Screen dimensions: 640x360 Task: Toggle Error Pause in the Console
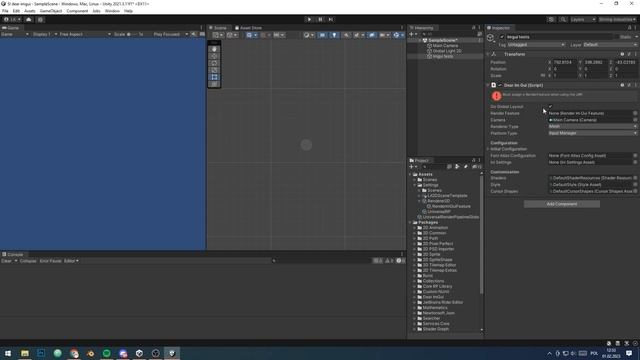(x=50, y=261)
